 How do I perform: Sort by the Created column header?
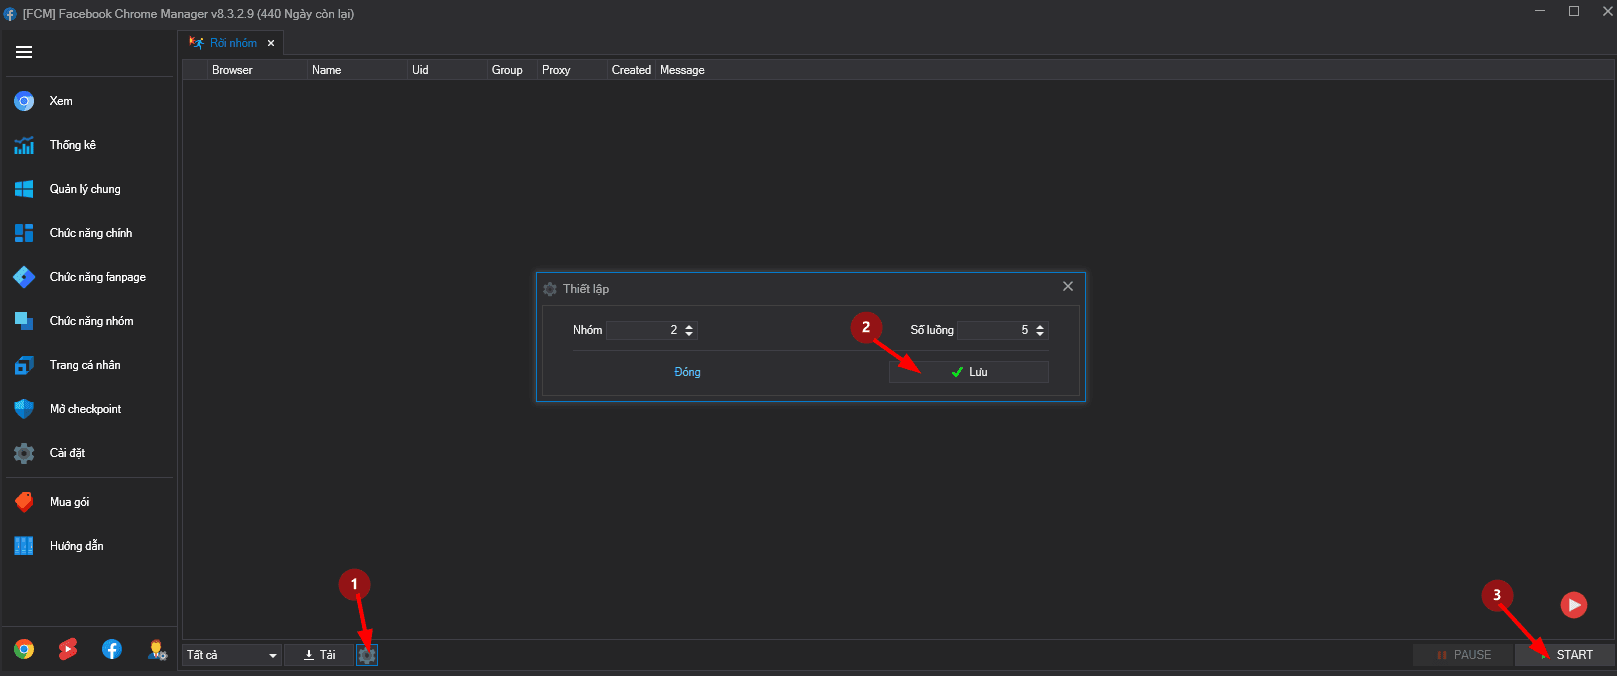632,70
